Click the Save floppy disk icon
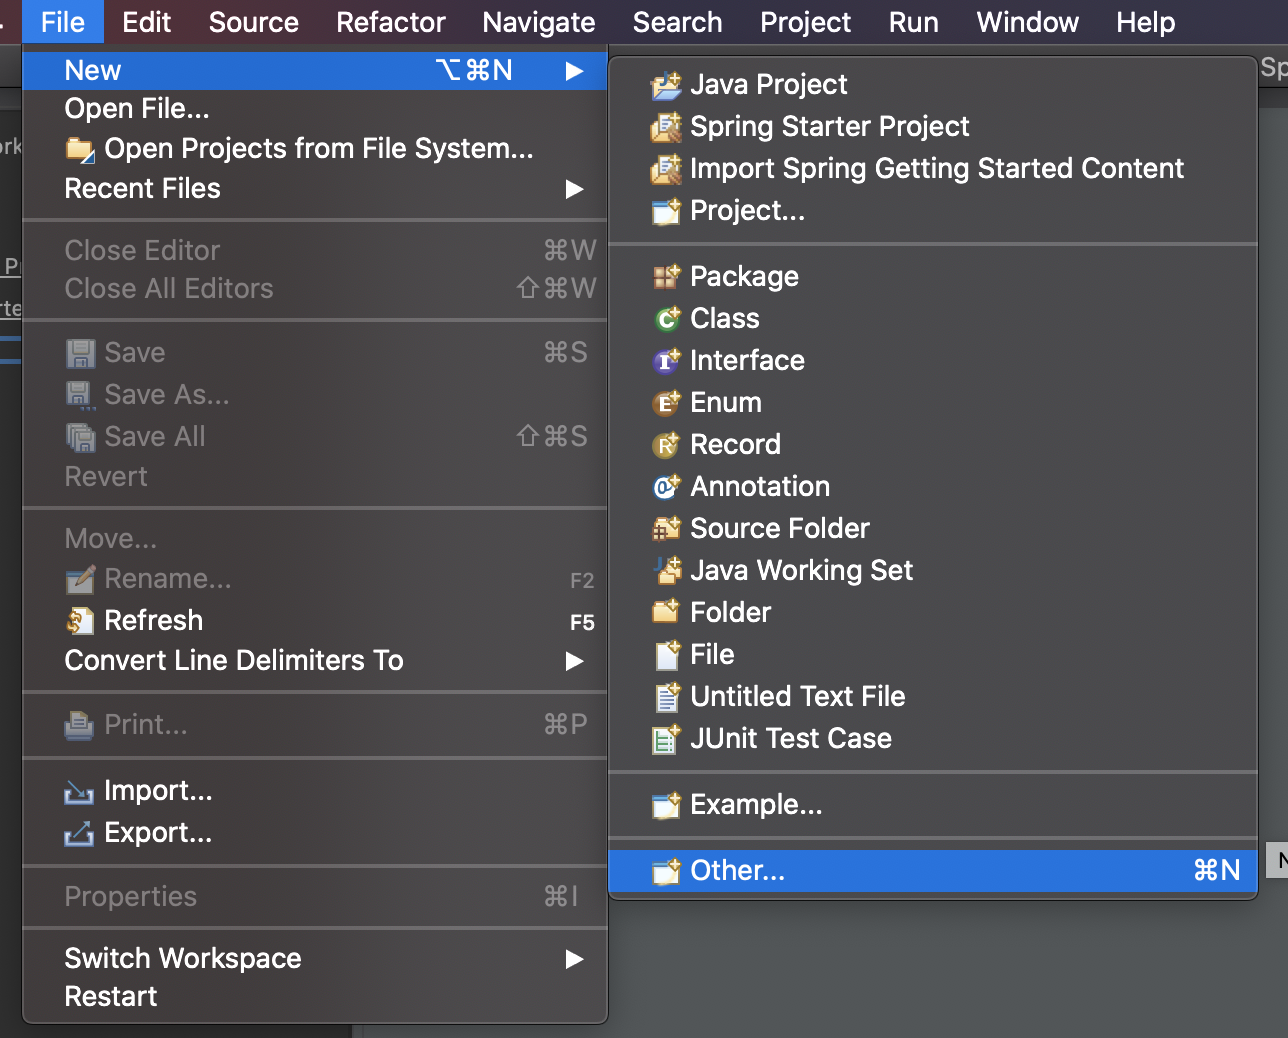The image size is (1288, 1038). click(80, 353)
